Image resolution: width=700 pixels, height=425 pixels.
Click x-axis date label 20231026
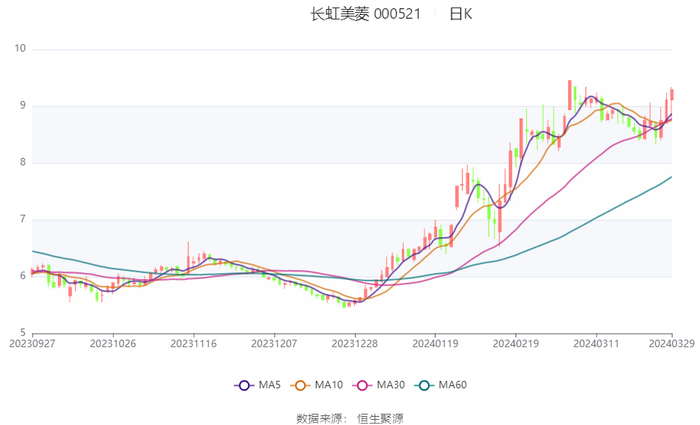coord(113,343)
